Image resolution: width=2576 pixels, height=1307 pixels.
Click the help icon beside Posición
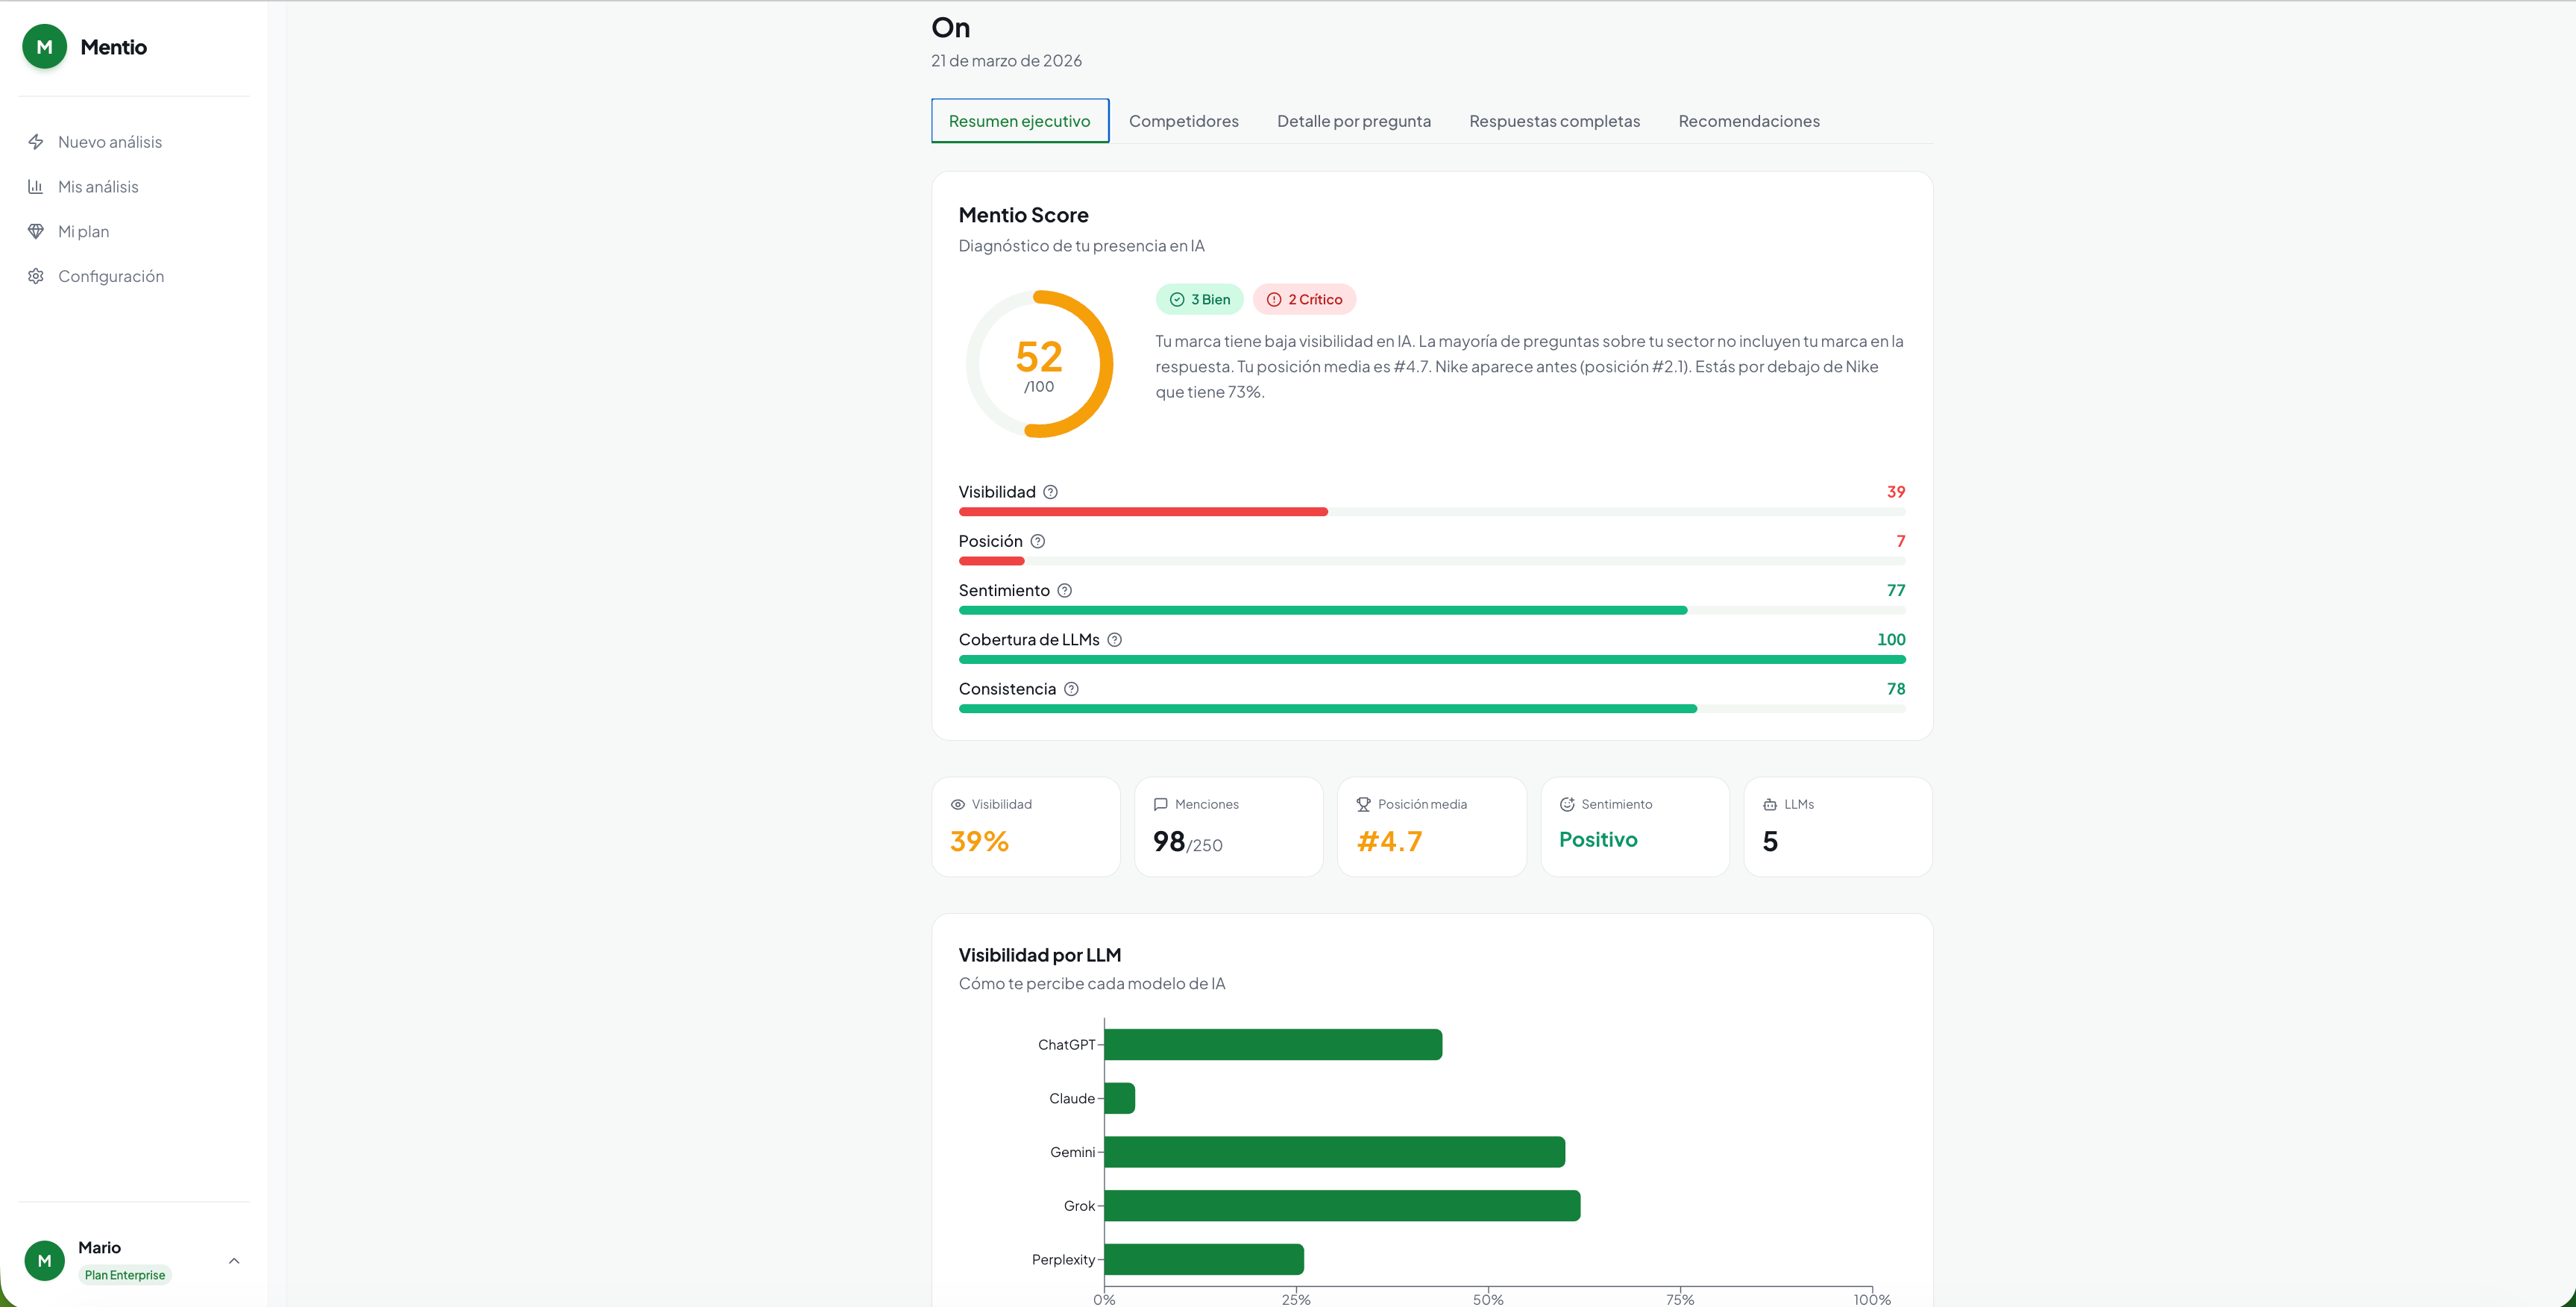point(1037,541)
